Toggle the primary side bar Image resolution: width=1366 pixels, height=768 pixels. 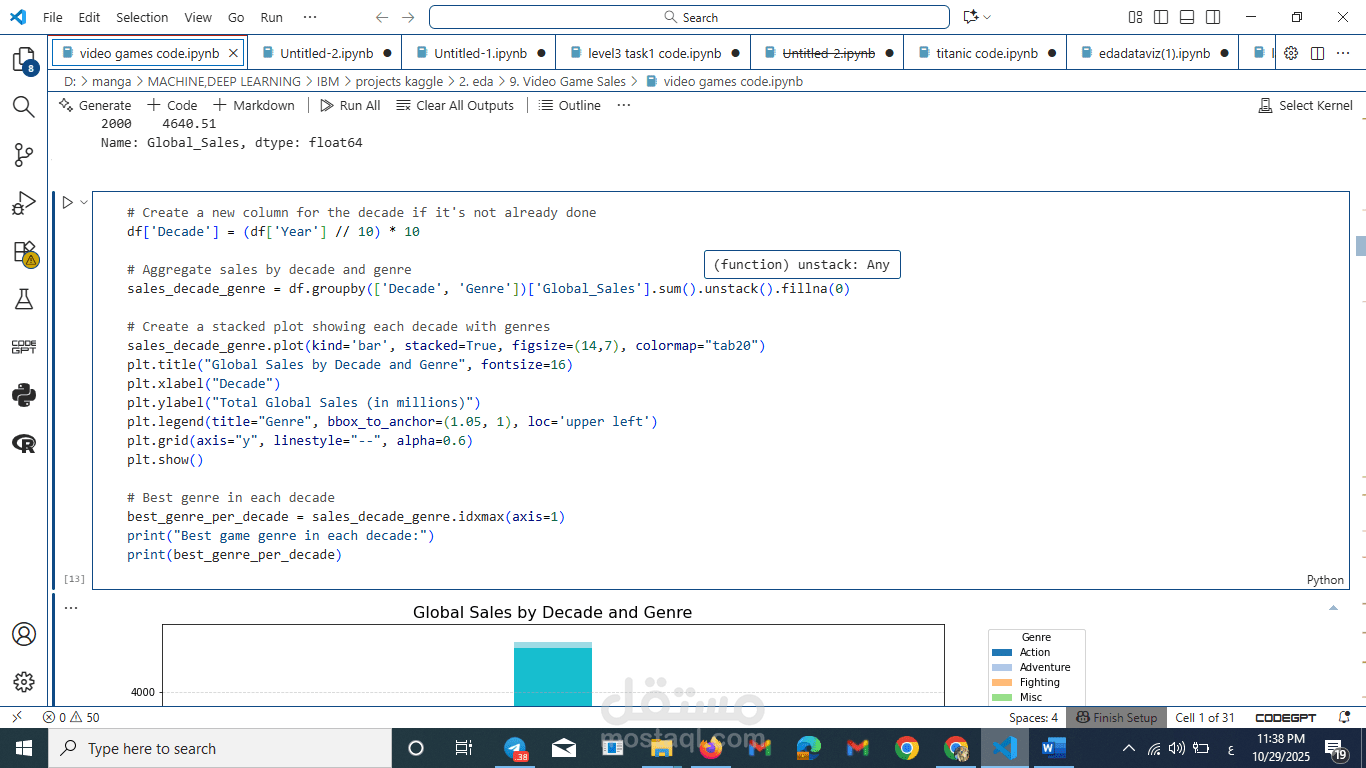click(1161, 17)
